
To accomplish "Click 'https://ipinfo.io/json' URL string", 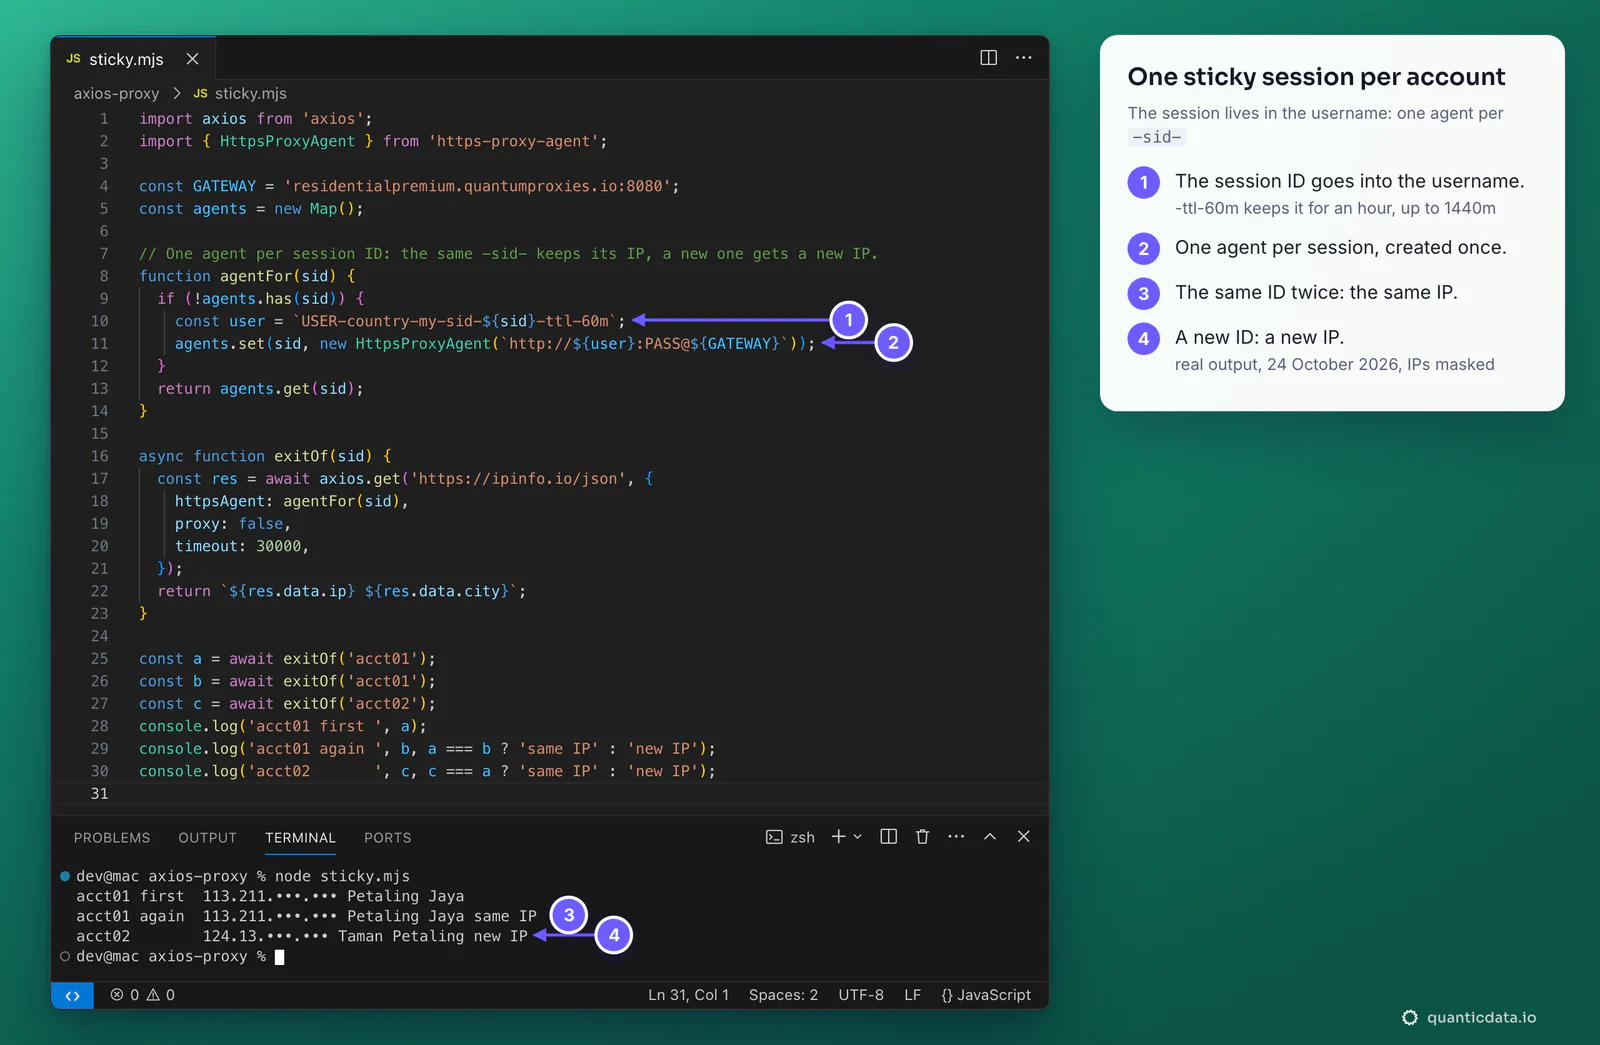I will (x=518, y=479).
